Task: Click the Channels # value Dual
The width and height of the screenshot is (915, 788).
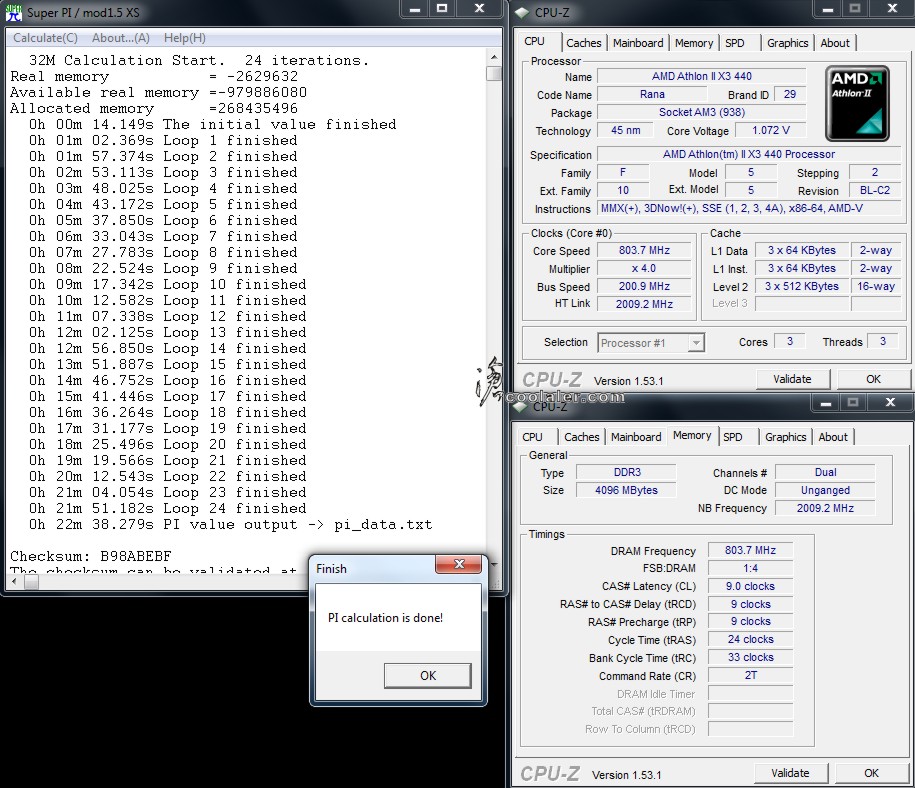Action: pyautogui.click(x=825, y=472)
